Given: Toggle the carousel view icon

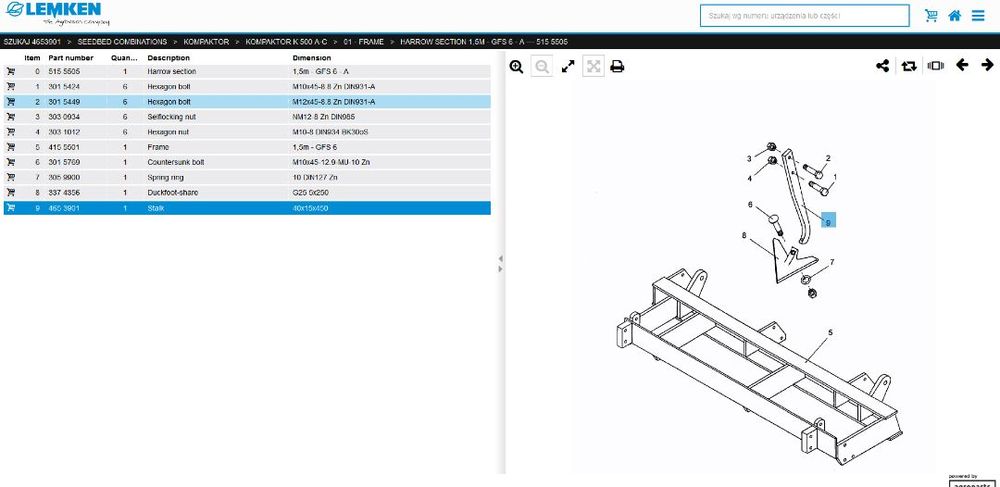Looking at the screenshot, I should pyautogui.click(x=936, y=65).
